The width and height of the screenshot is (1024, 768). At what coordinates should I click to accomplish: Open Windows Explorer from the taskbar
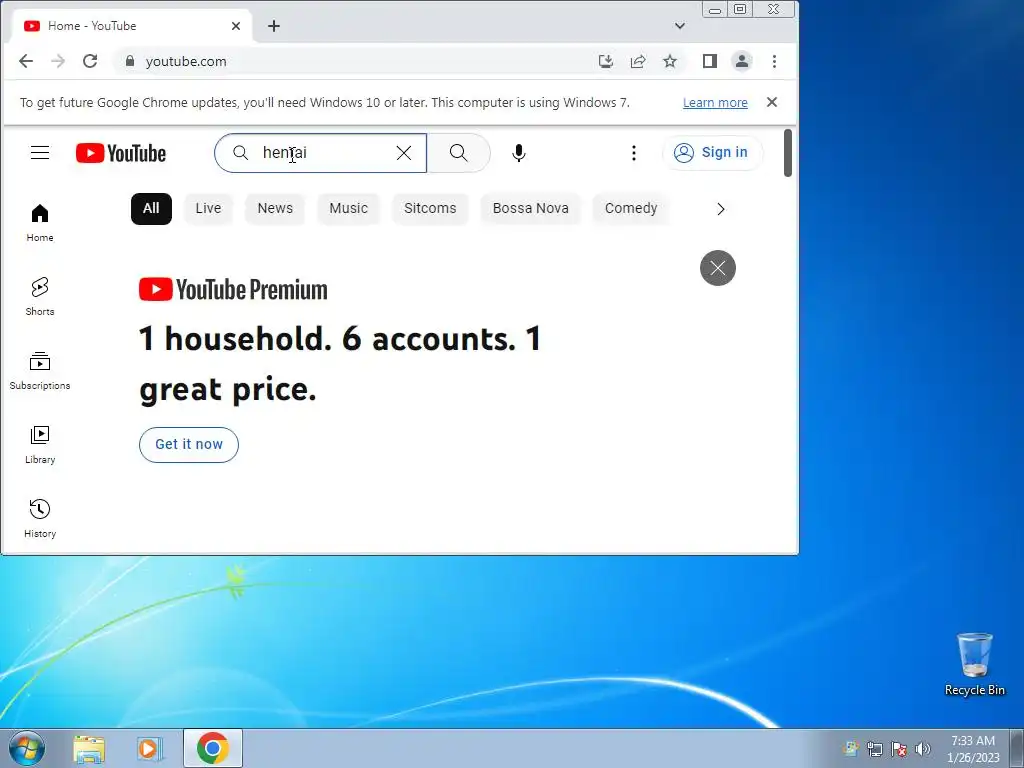click(x=89, y=748)
